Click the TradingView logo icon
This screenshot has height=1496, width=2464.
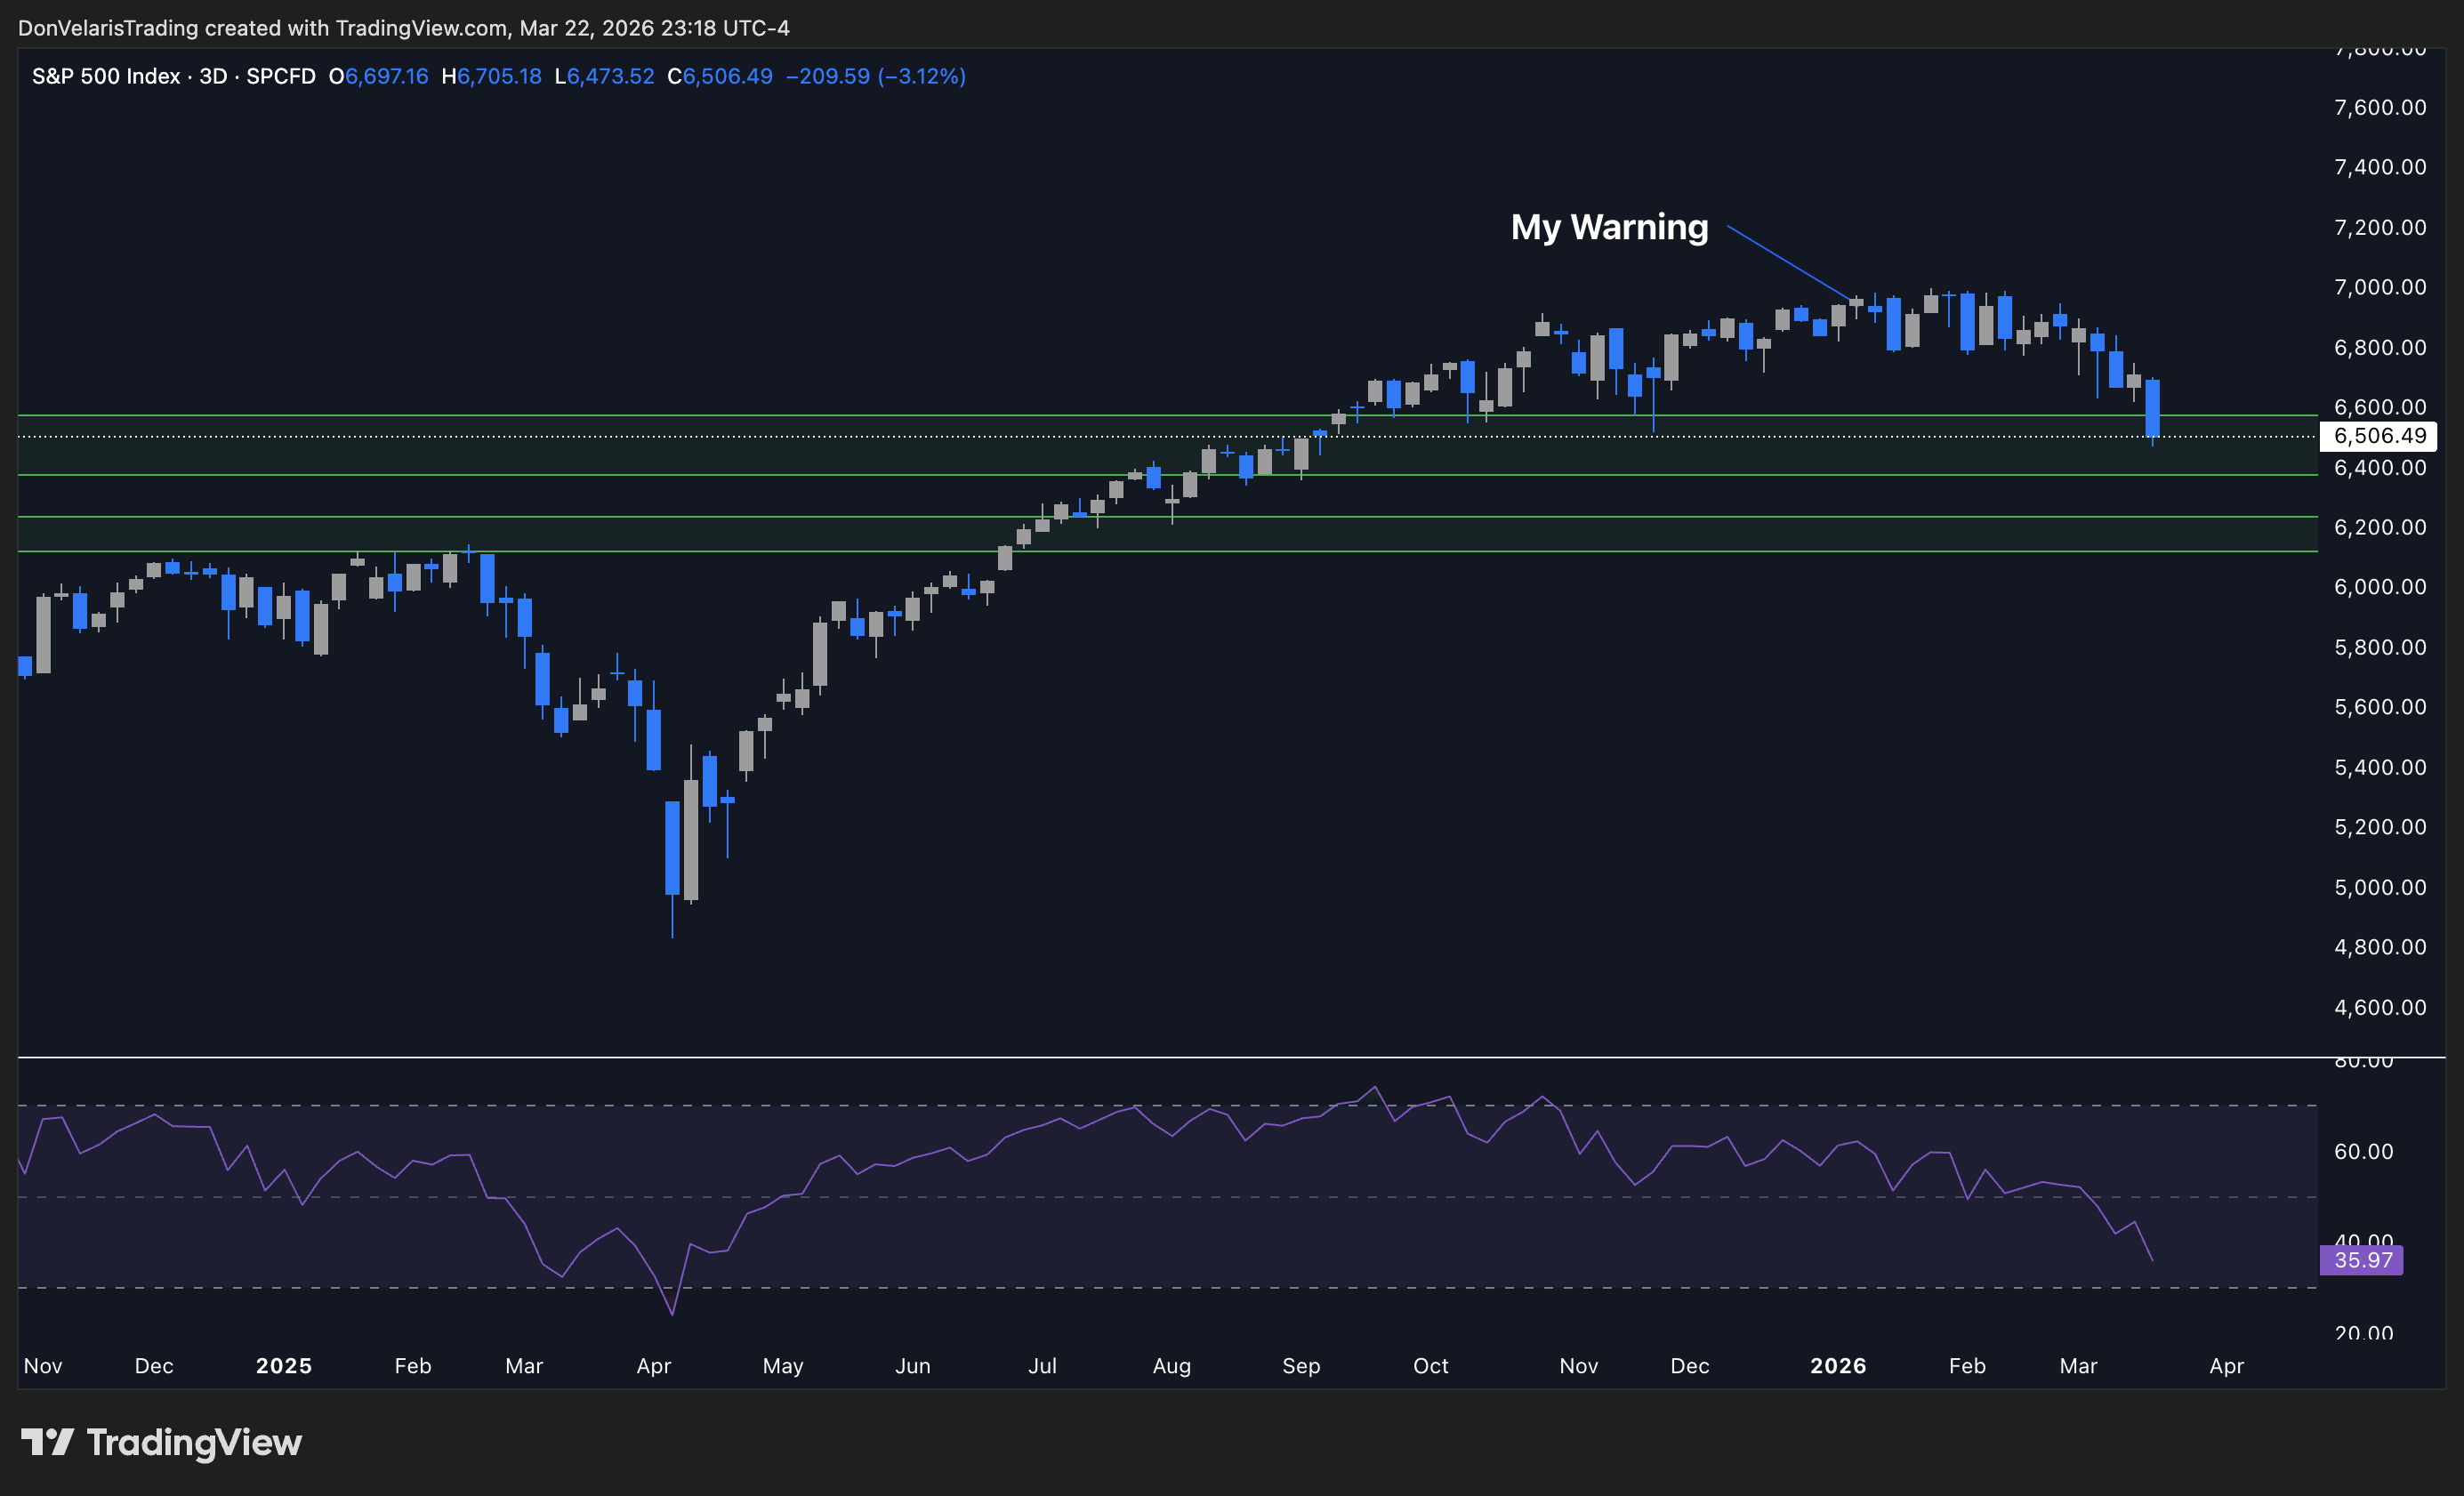pyautogui.click(x=47, y=1442)
